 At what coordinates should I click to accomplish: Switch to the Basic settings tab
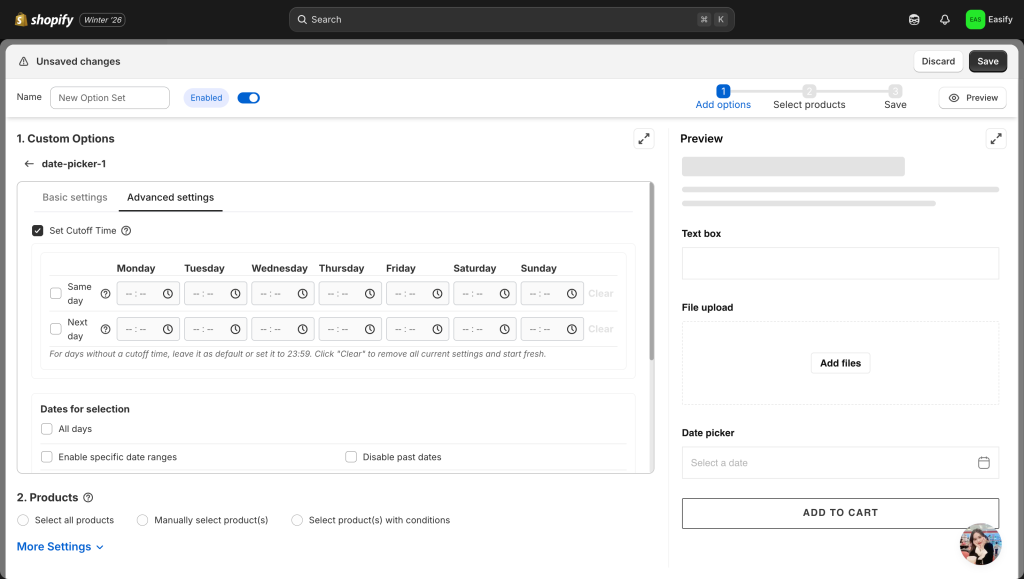tap(75, 198)
